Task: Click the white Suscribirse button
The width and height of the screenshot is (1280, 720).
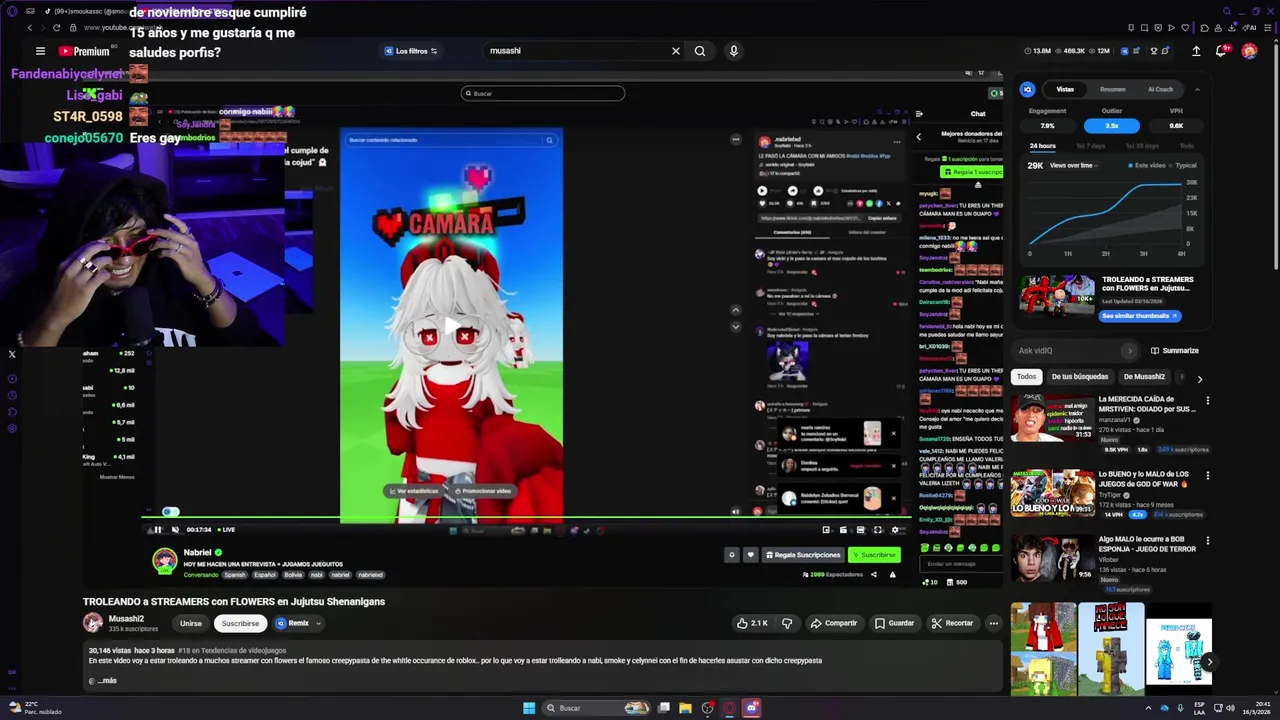Action: 240,623
